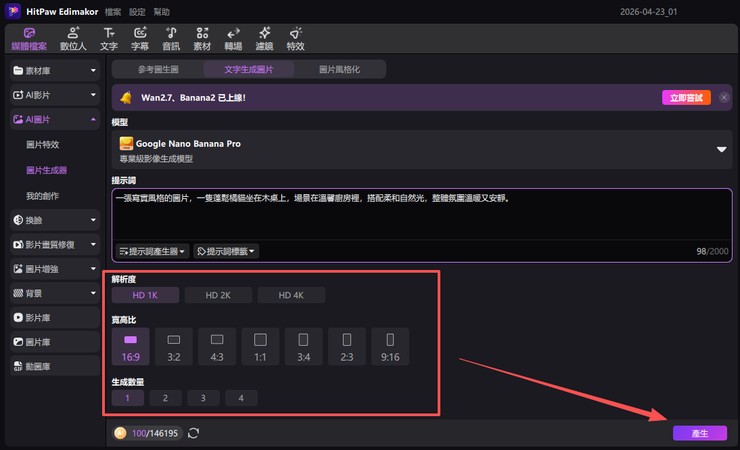This screenshot has width=740, height=450.
Task: Expand the AI影片 sidebar section
Action: click(x=55, y=95)
